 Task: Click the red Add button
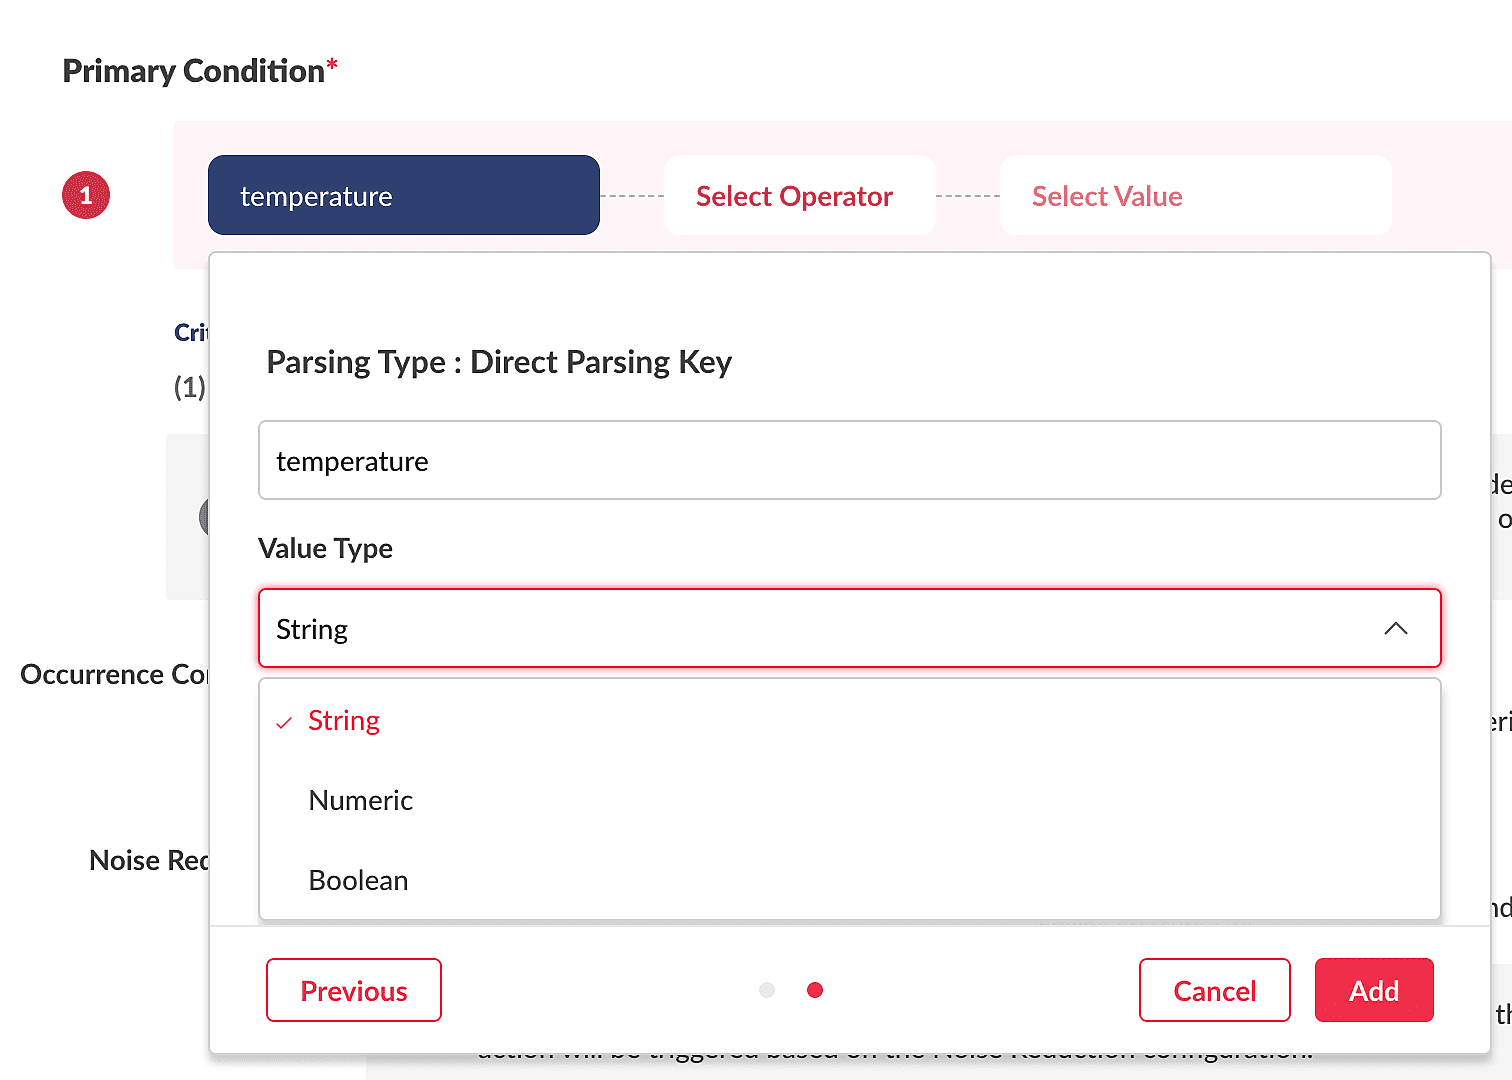click(1373, 991)
